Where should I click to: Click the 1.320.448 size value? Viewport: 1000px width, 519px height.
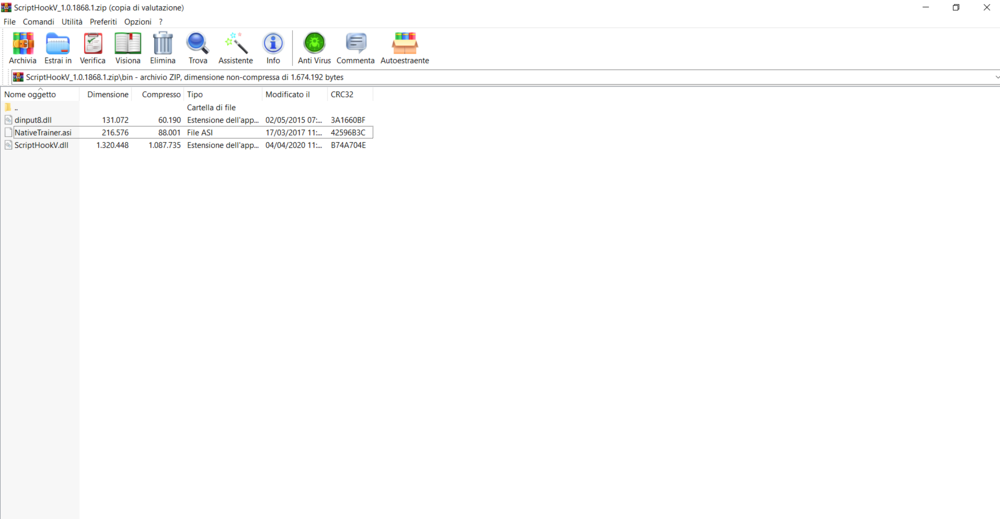pos(112,145)
